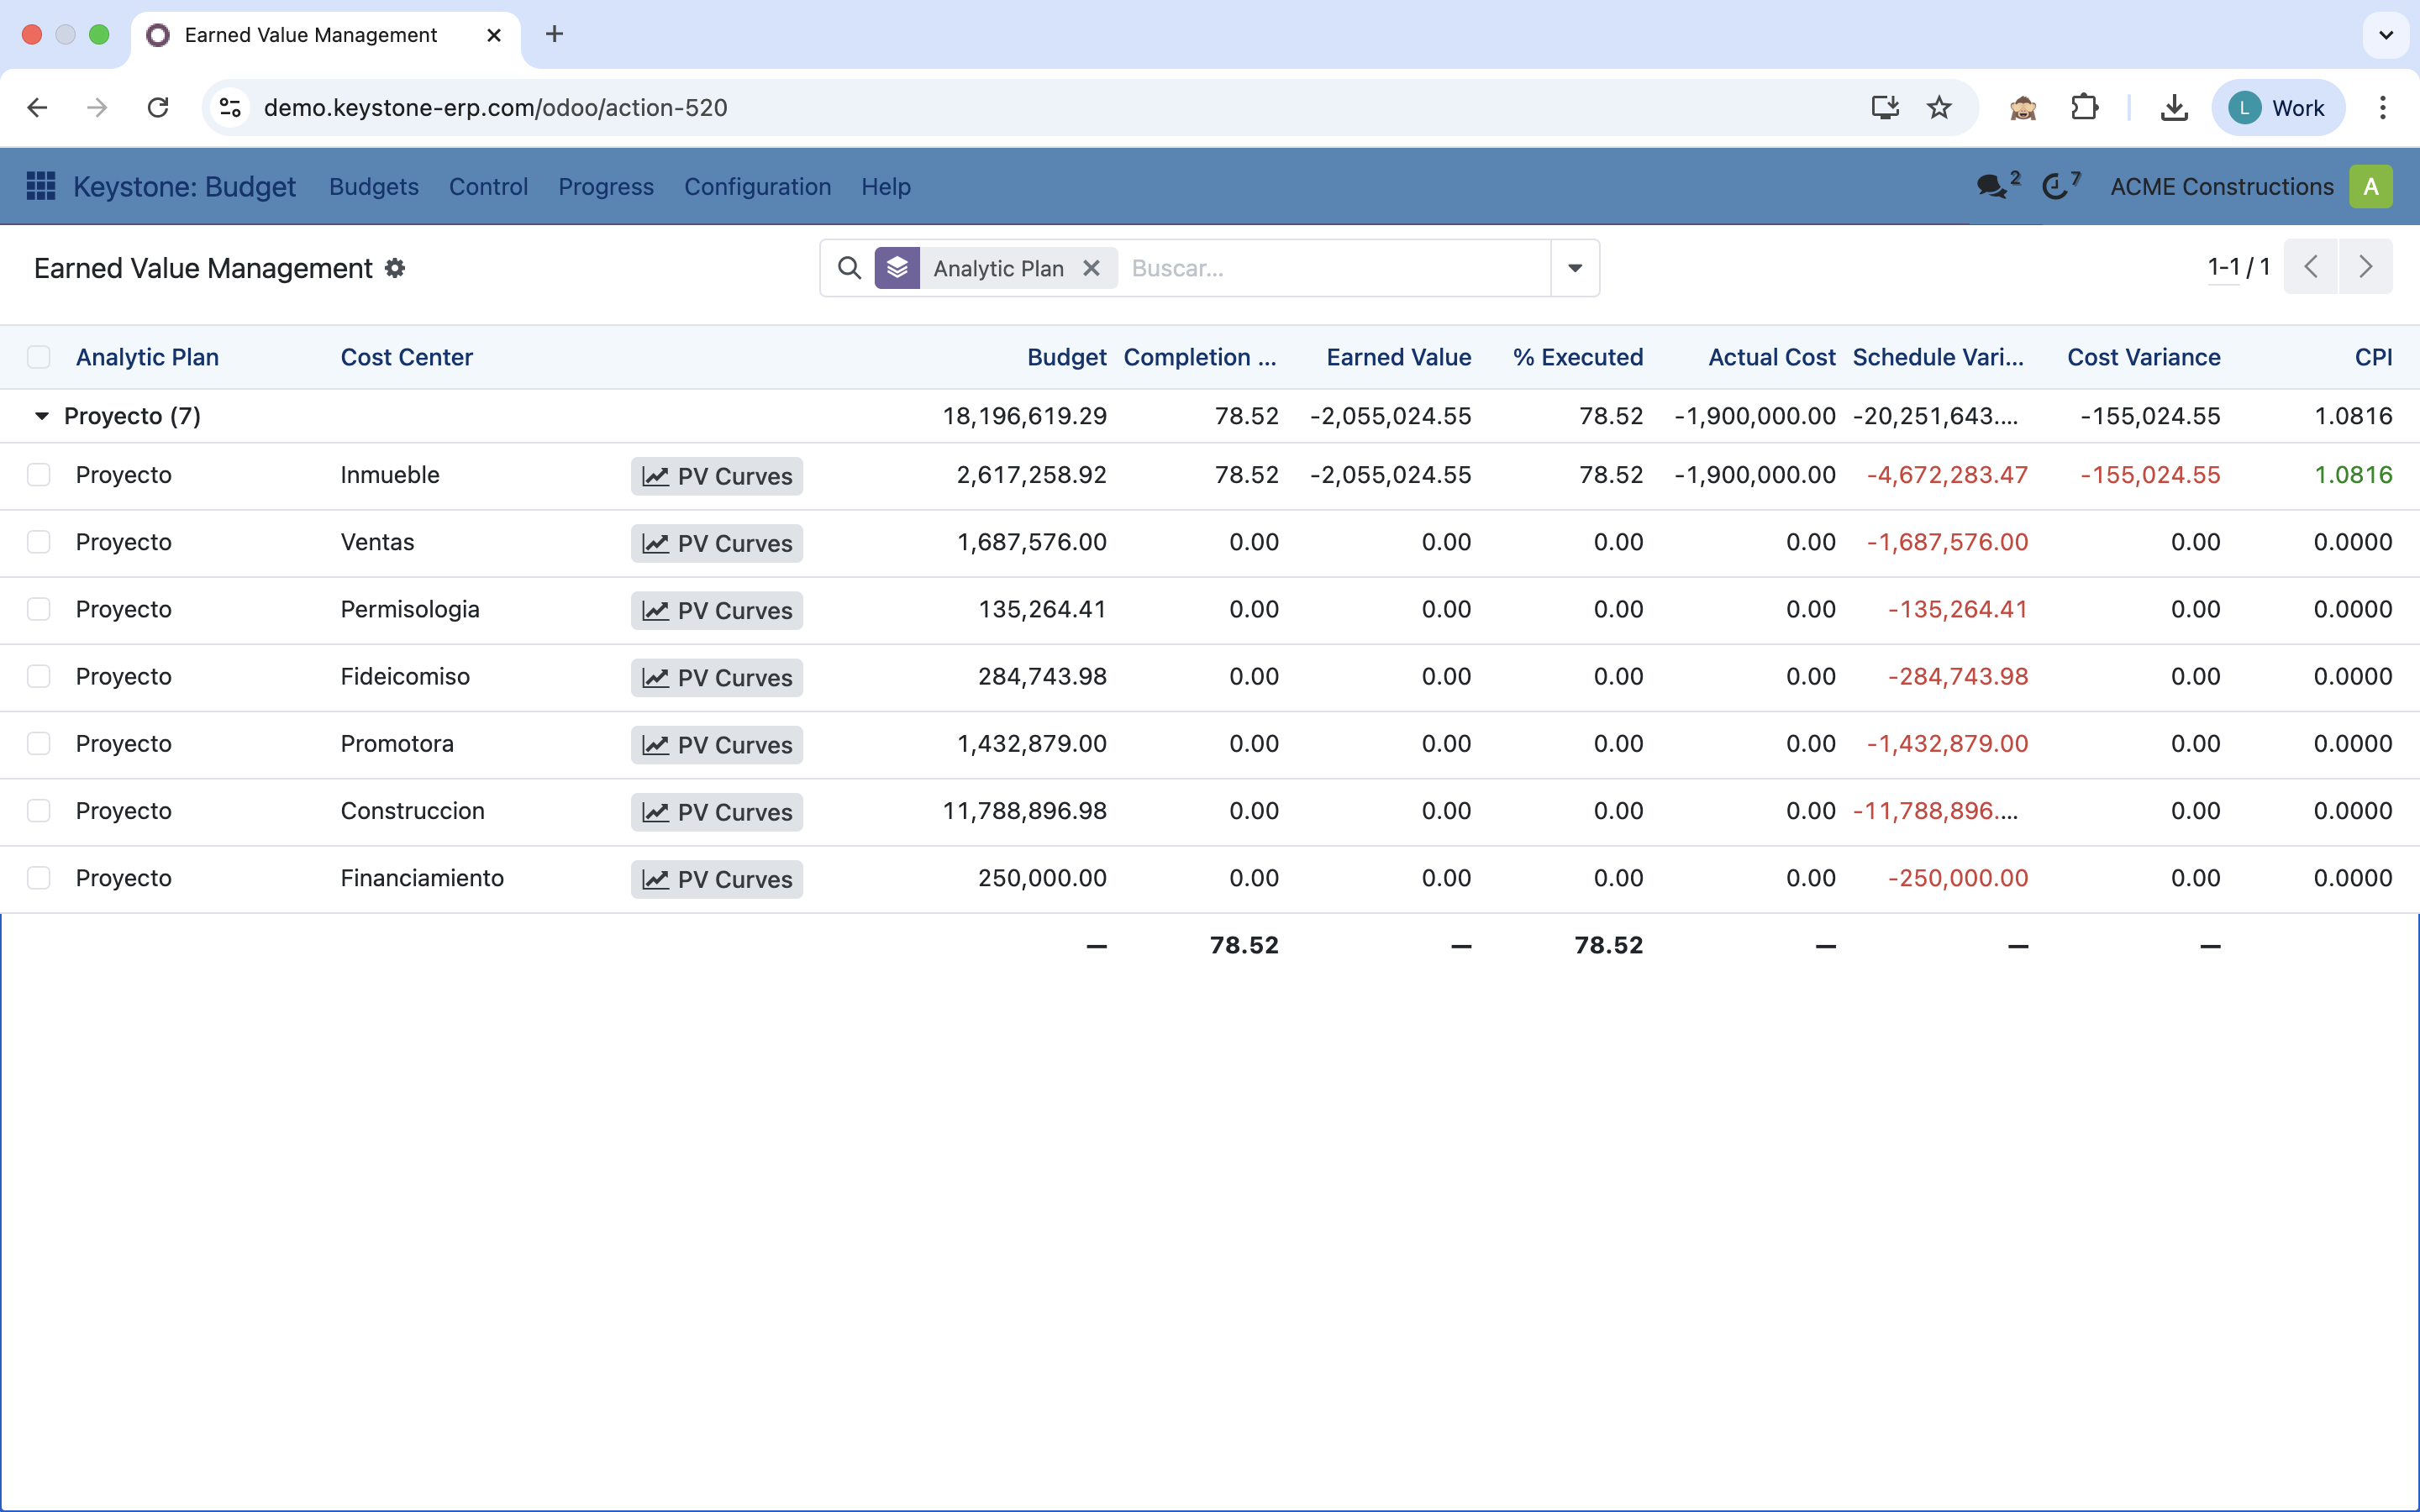Collapse the Proyecto (7) group
This screenshot has width=2420, height=1512.
click(41, 416)
